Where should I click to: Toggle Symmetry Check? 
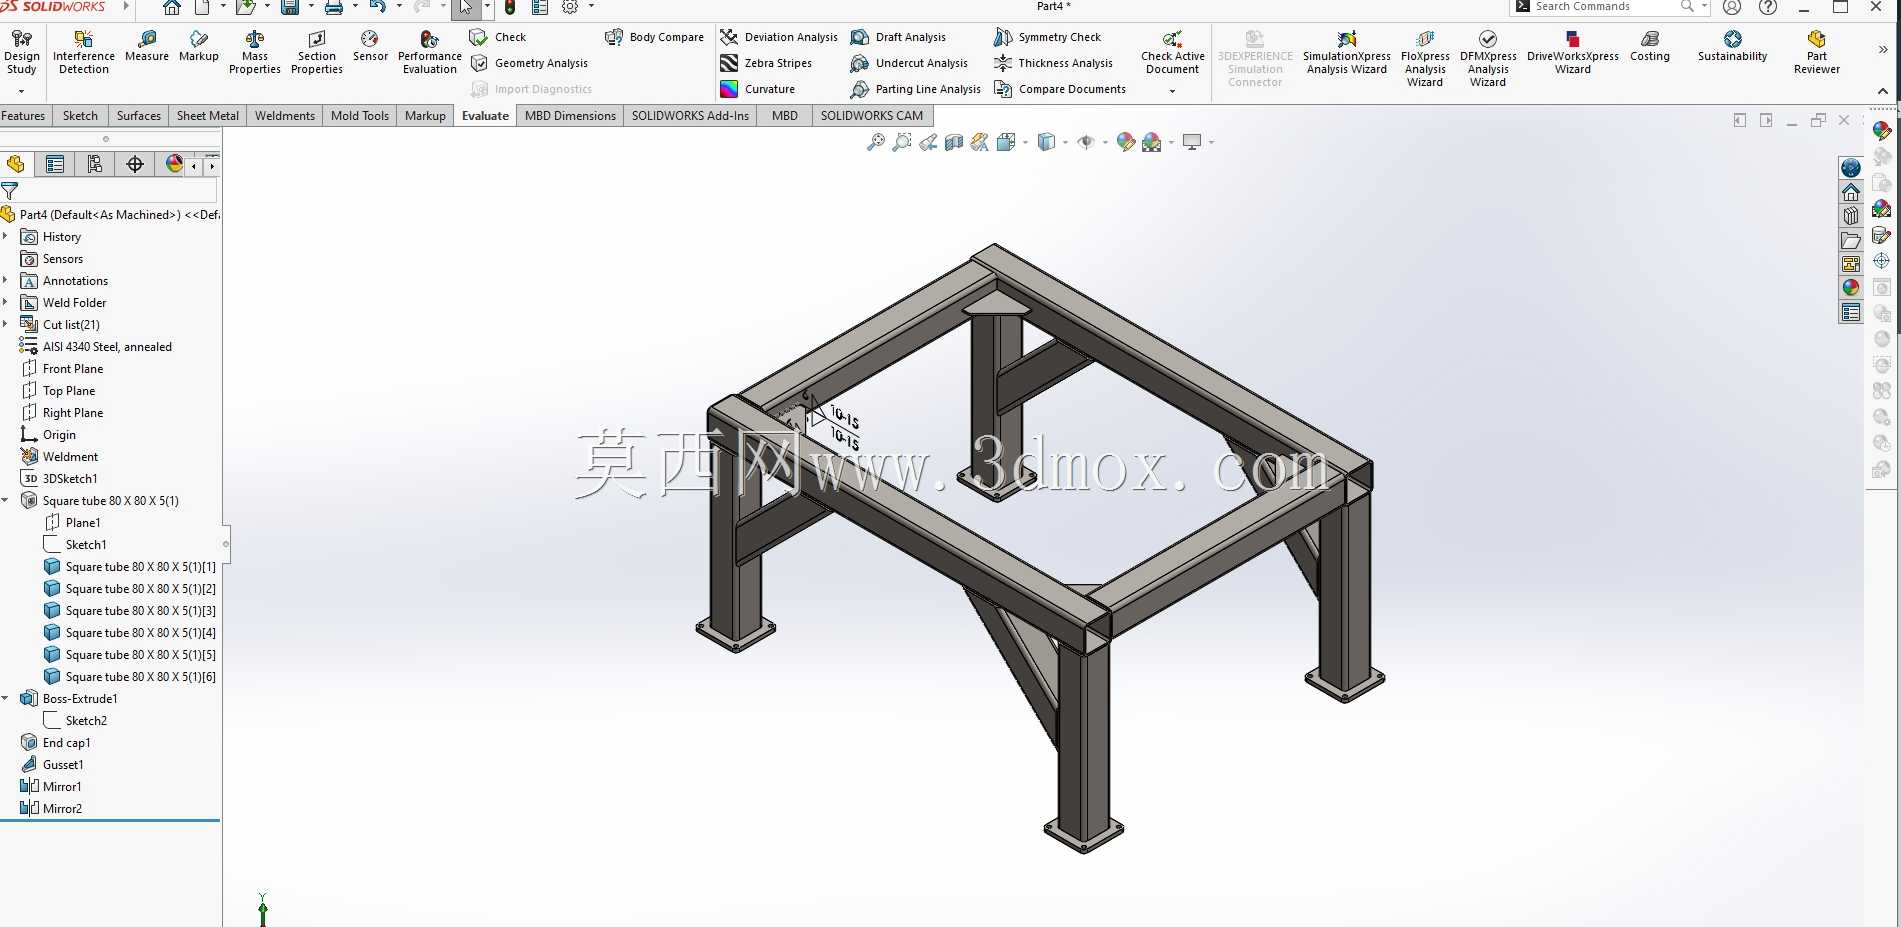click(1047, 37)
